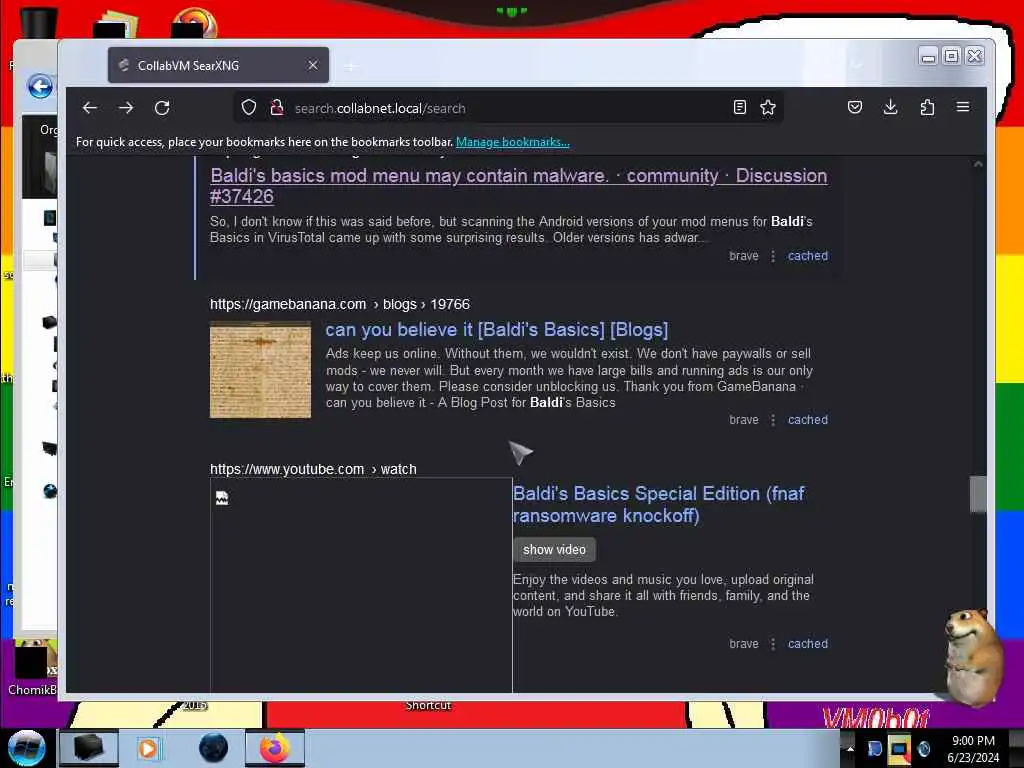
Task: Expand options dots for YouTube result
Action: (x=773, y=644)
